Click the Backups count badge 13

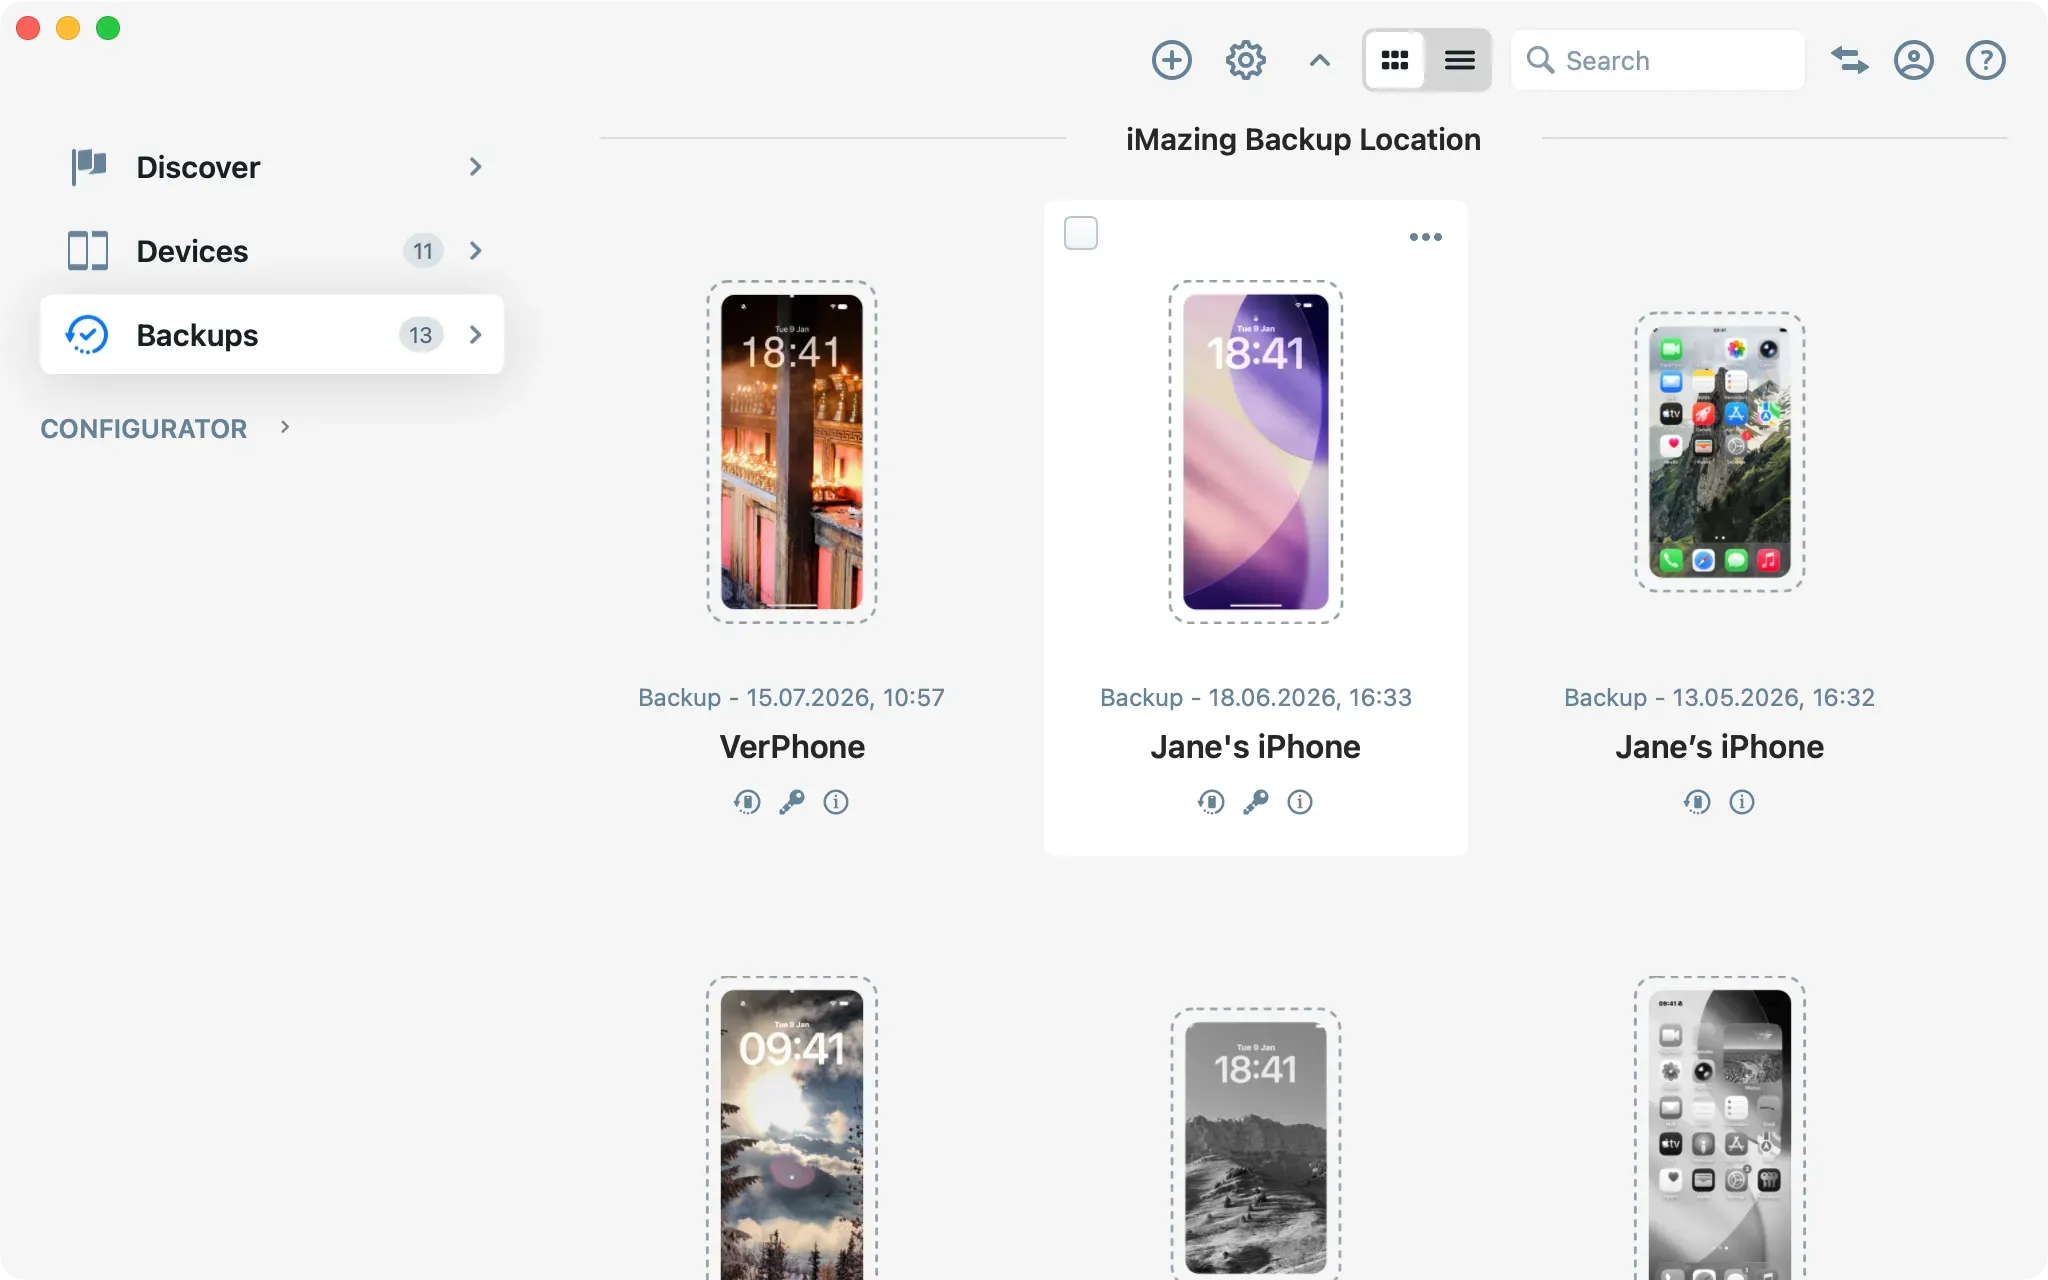[x=421, y=334]
